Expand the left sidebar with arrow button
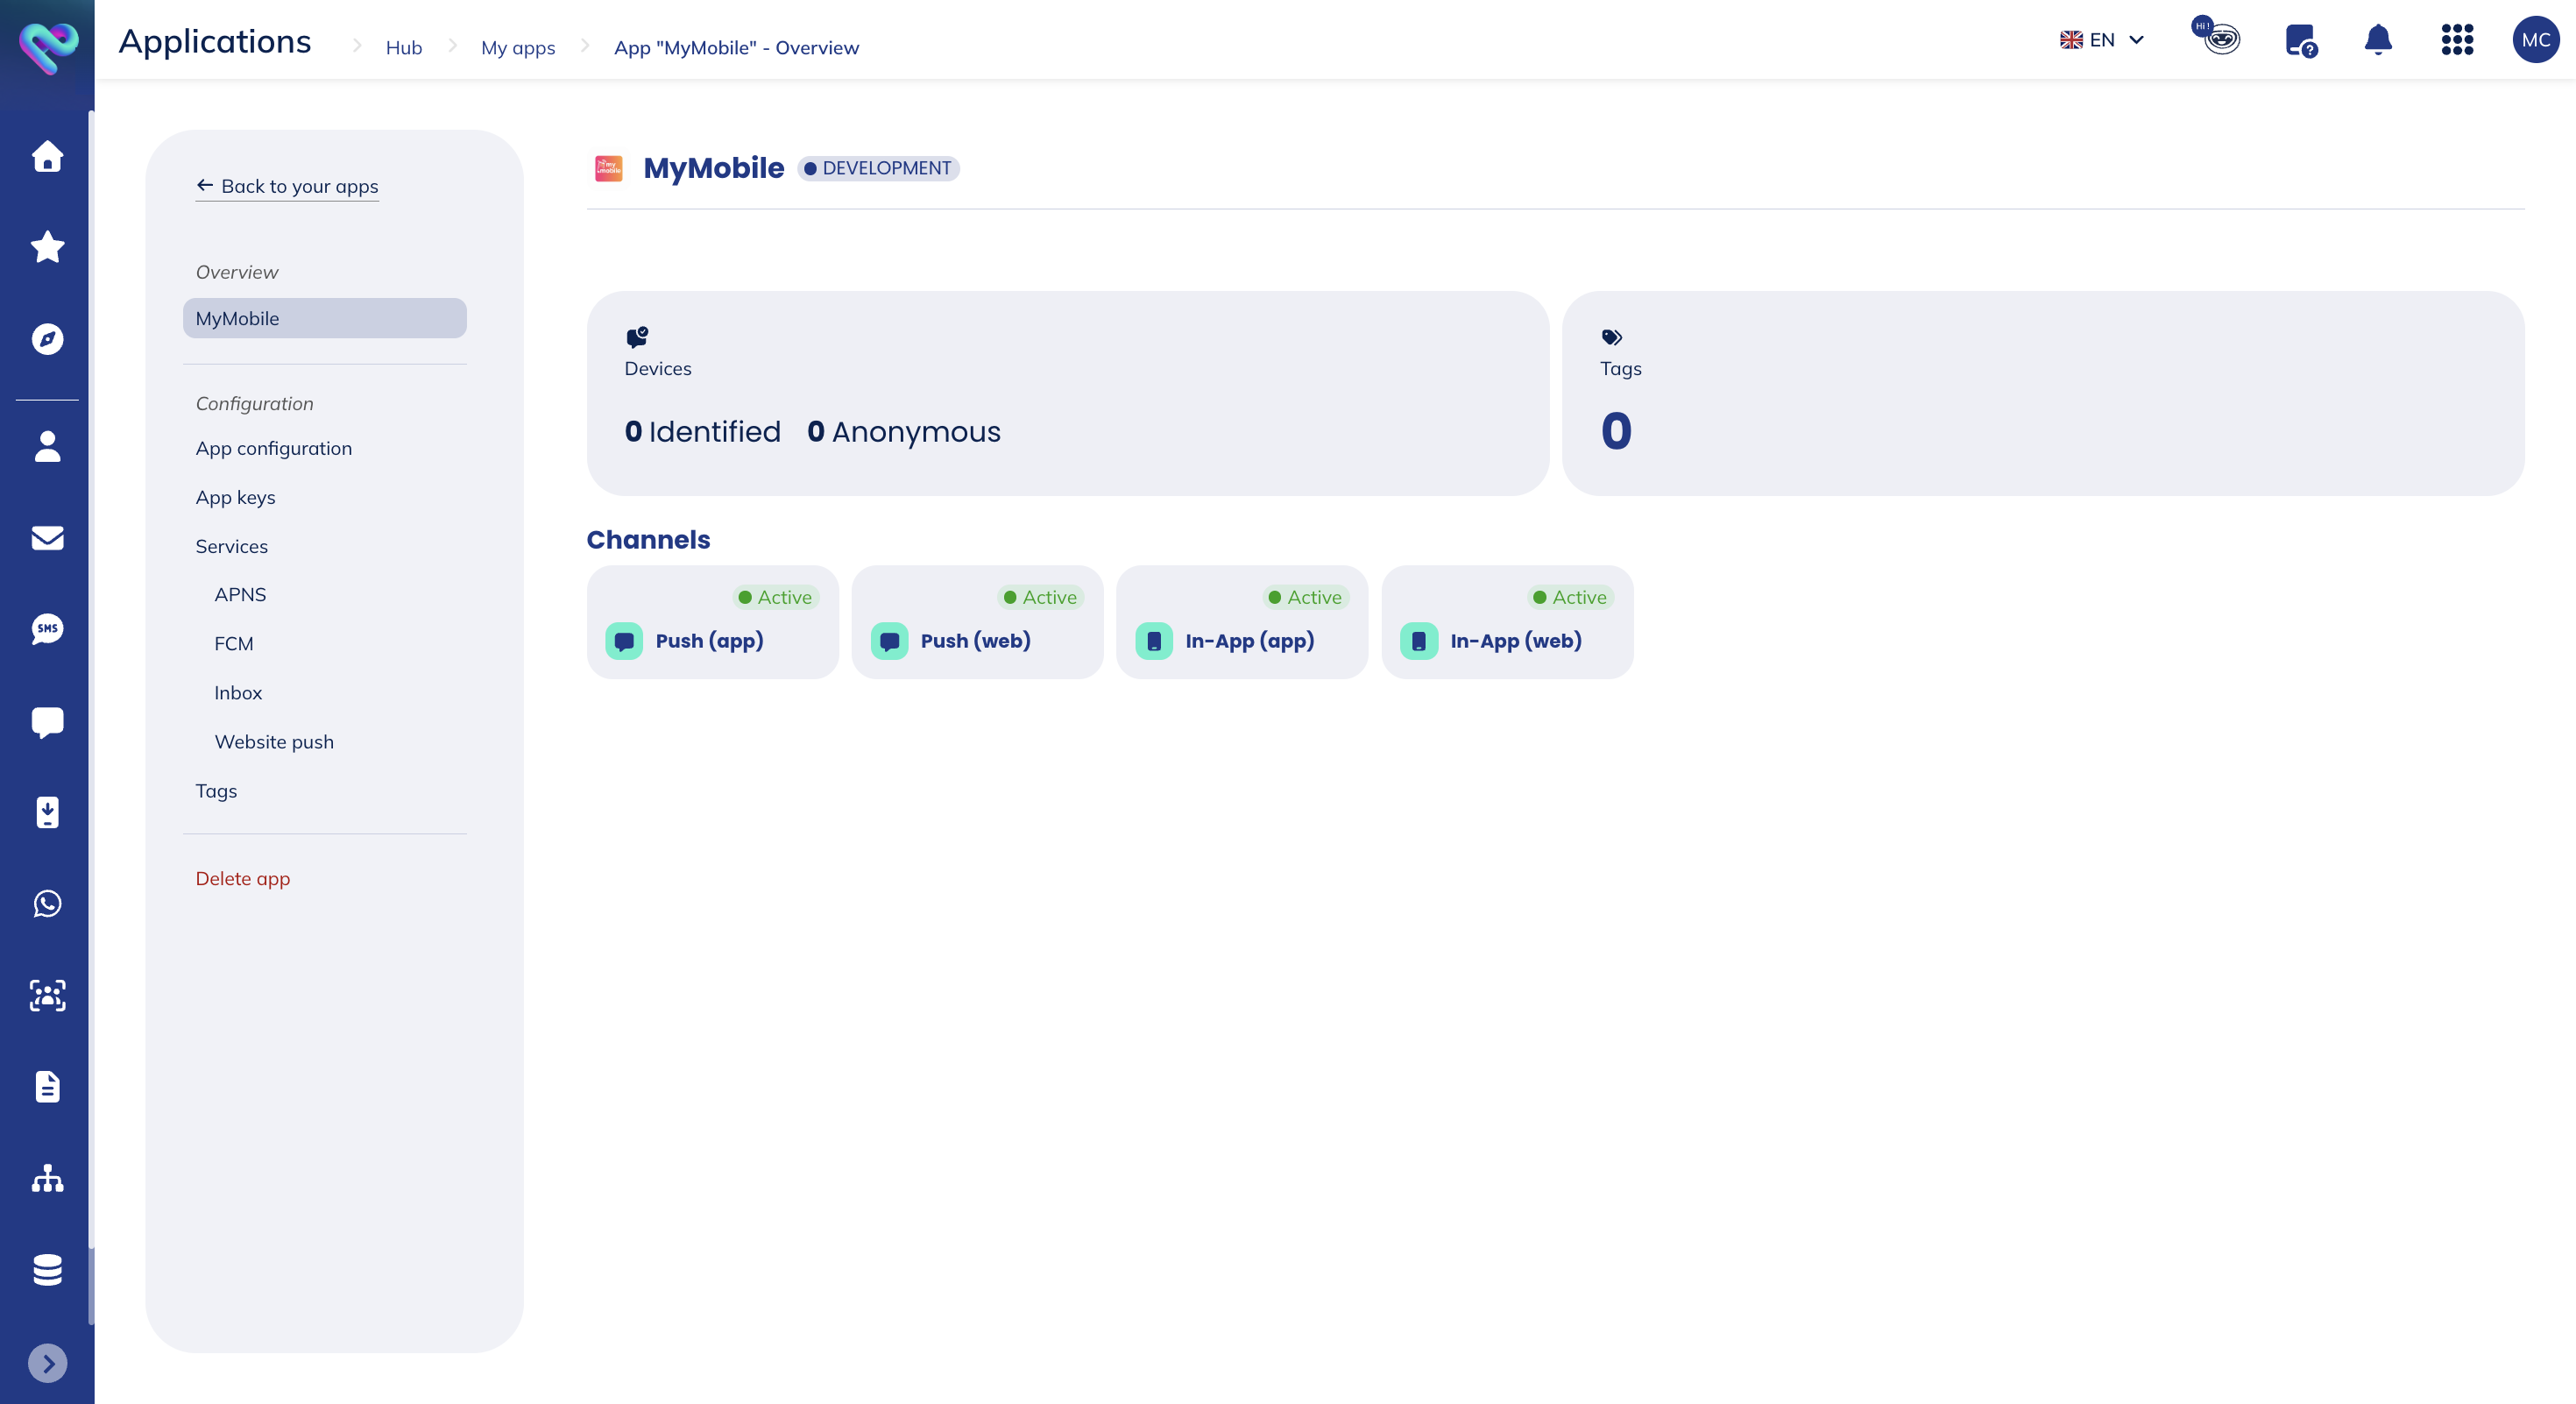The image size is (2576, 1404). tap(47, 1363)
